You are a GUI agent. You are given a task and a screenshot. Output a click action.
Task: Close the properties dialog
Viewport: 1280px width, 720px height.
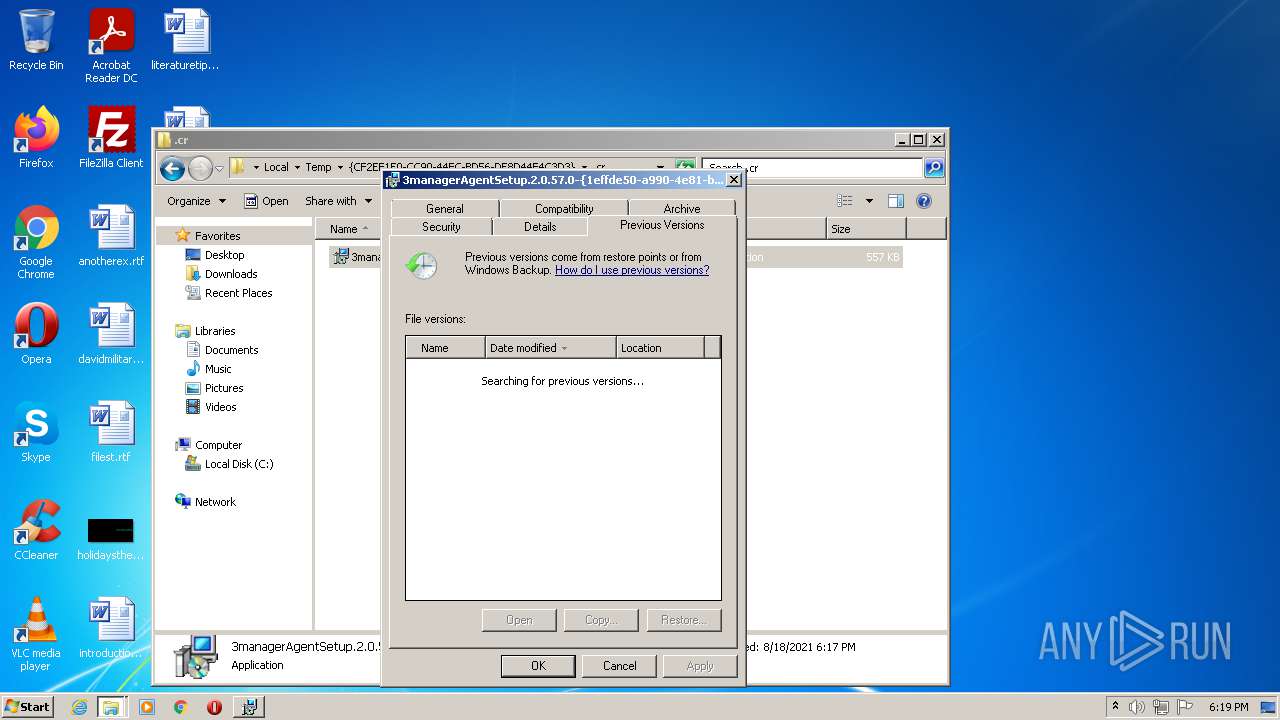[733, 180]
